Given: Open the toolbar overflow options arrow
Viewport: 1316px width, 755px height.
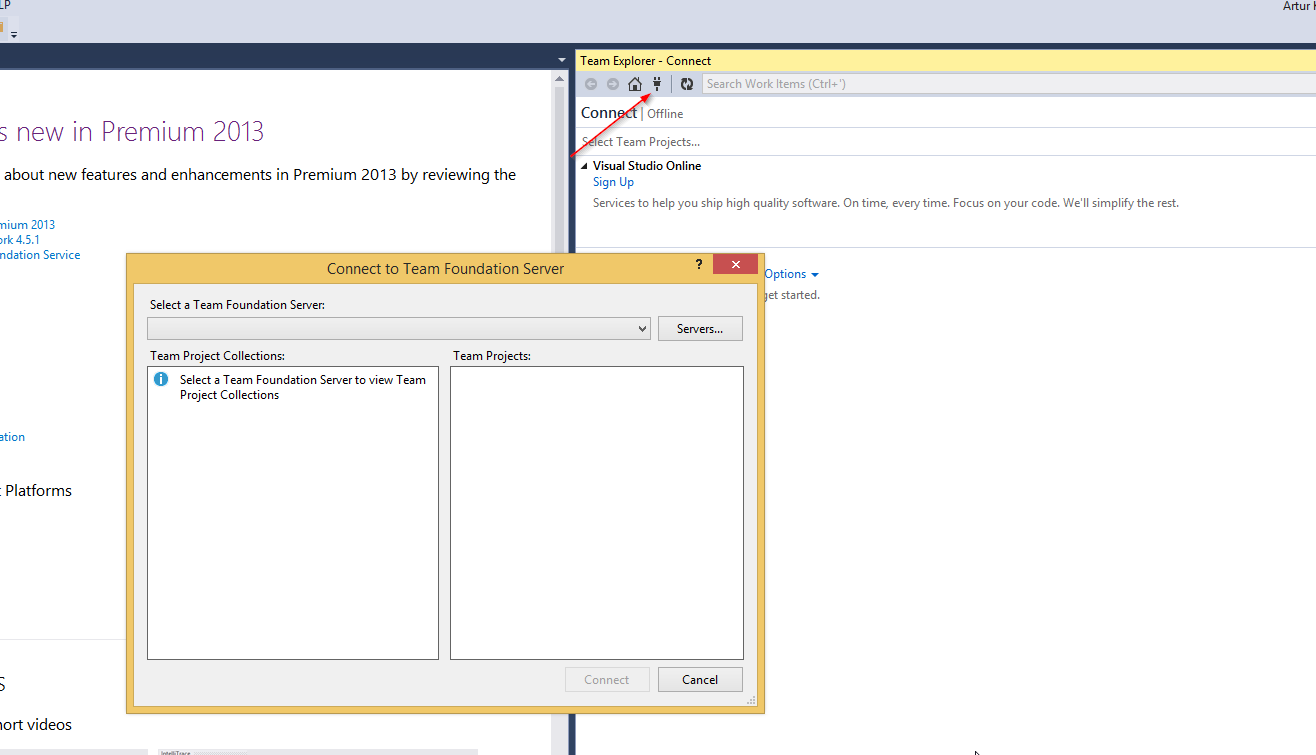Looking at the screenshot, I should point(14,34).
